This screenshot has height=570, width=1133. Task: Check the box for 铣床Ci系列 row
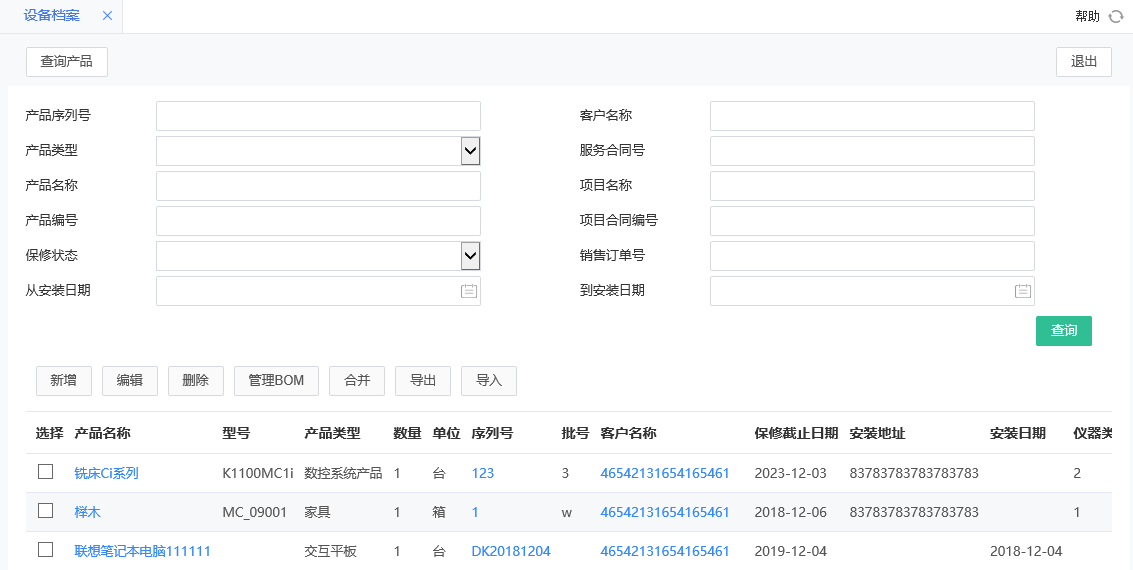pos(45,472)
